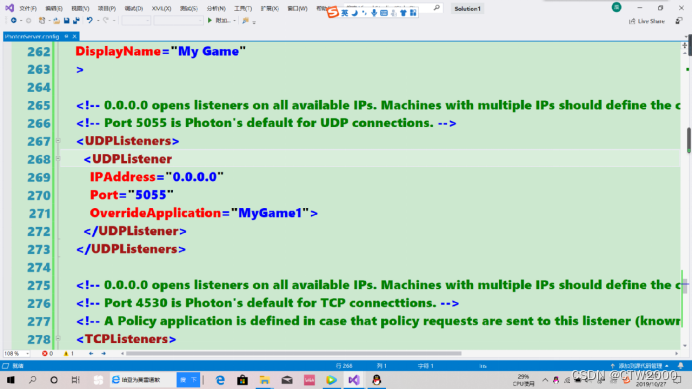Collapse the UDPListener element at line 268
693x390 pixels.
[x=58, y=159]
